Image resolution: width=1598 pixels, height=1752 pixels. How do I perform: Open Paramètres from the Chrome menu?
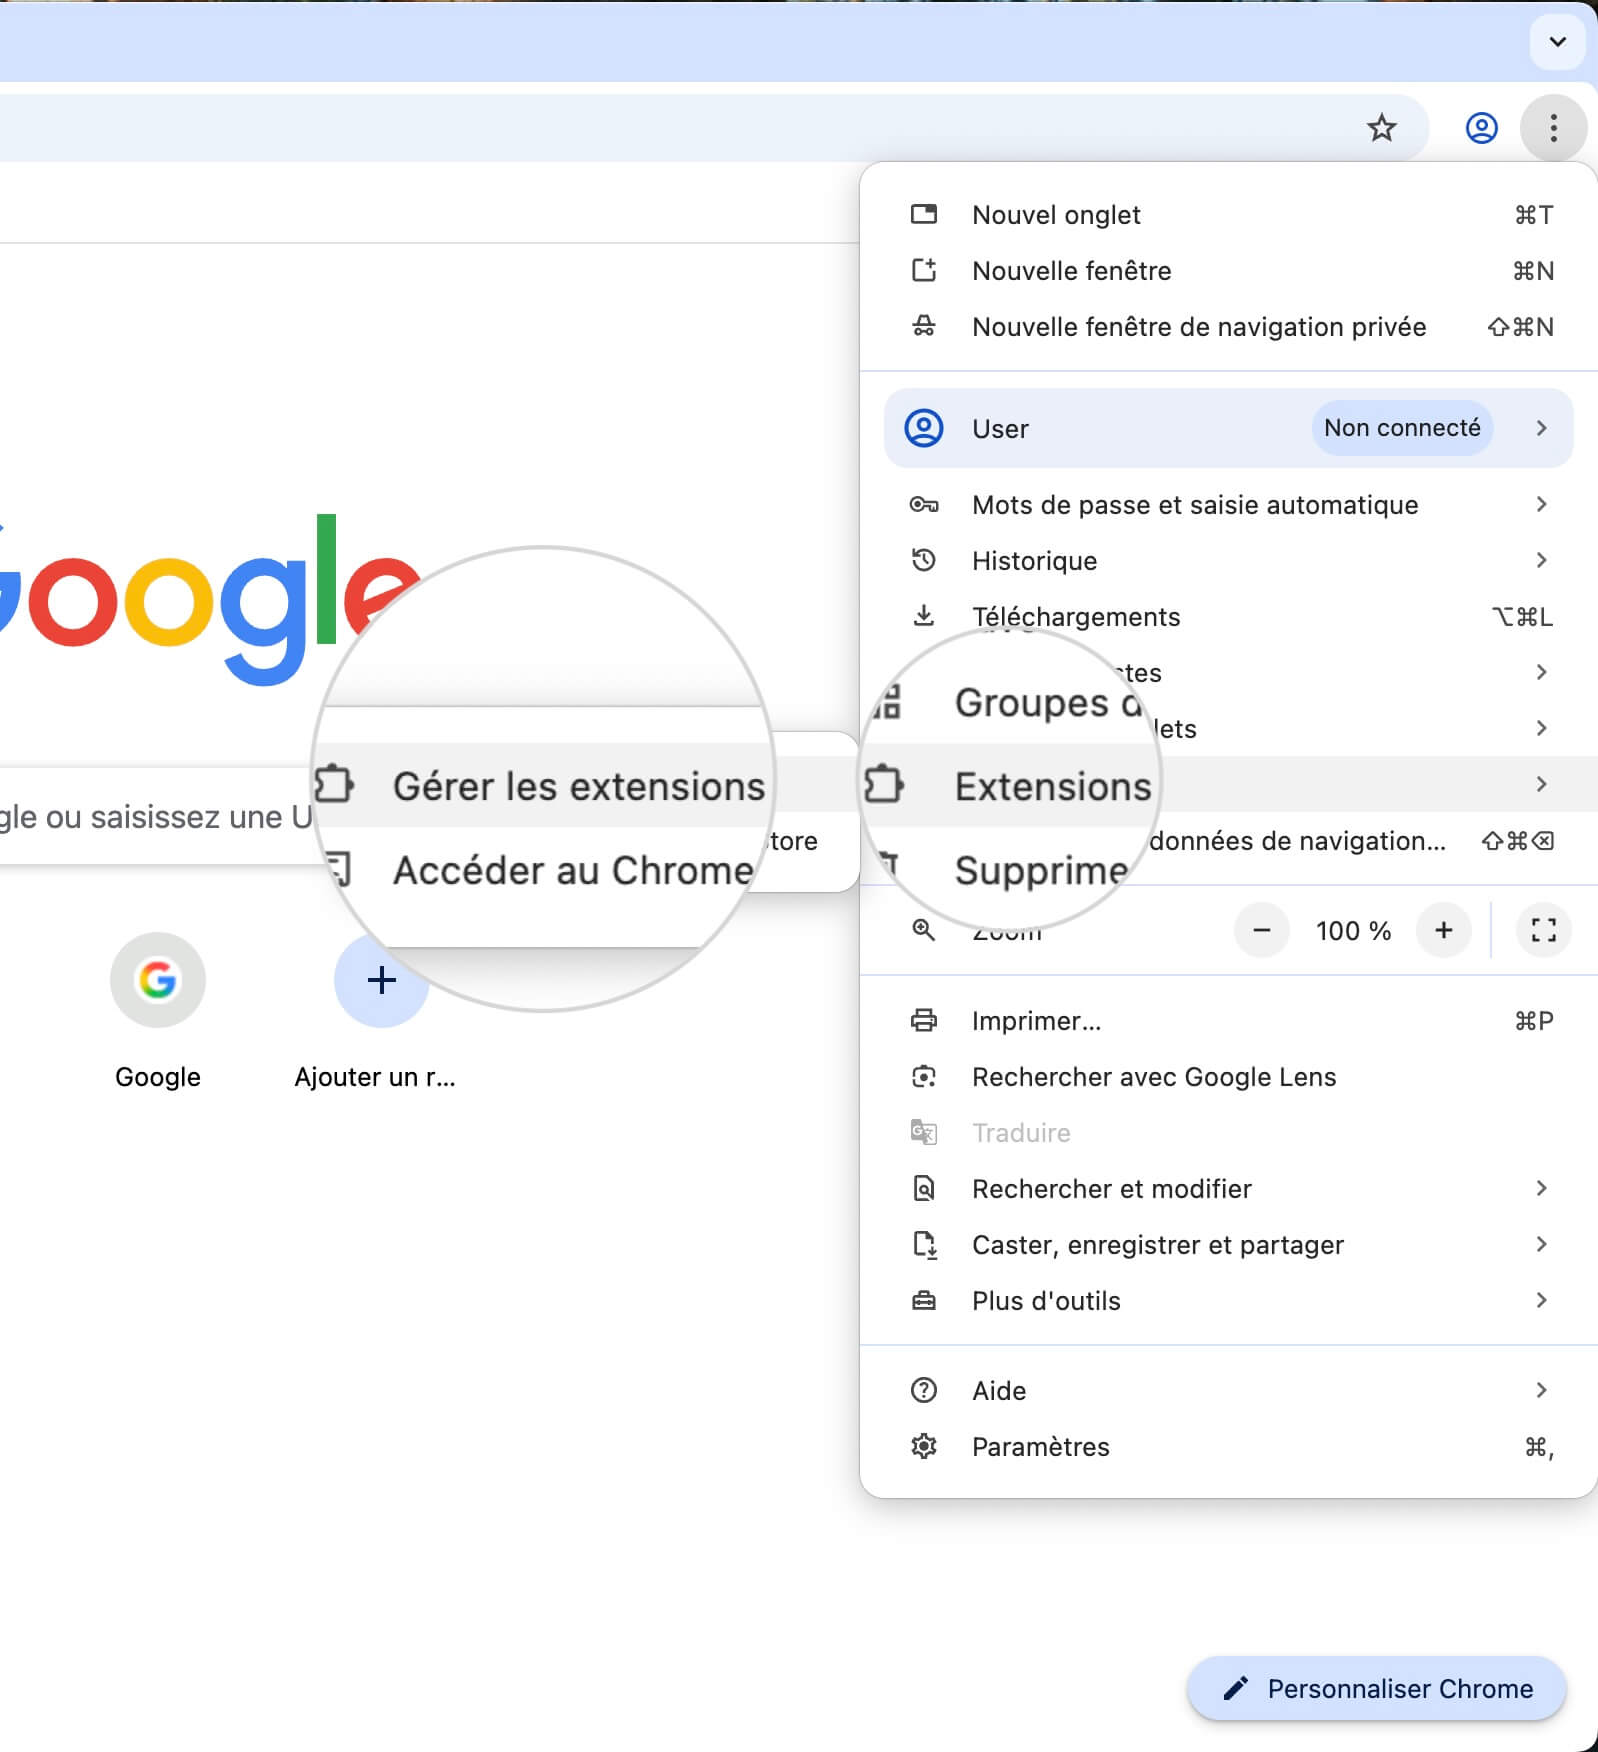tap(1228, 1446)
